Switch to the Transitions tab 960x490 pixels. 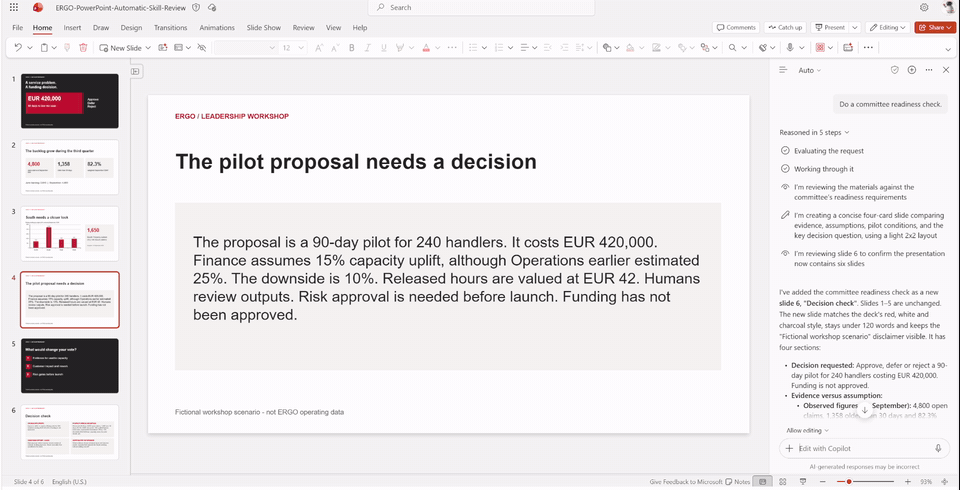(171, 28)
